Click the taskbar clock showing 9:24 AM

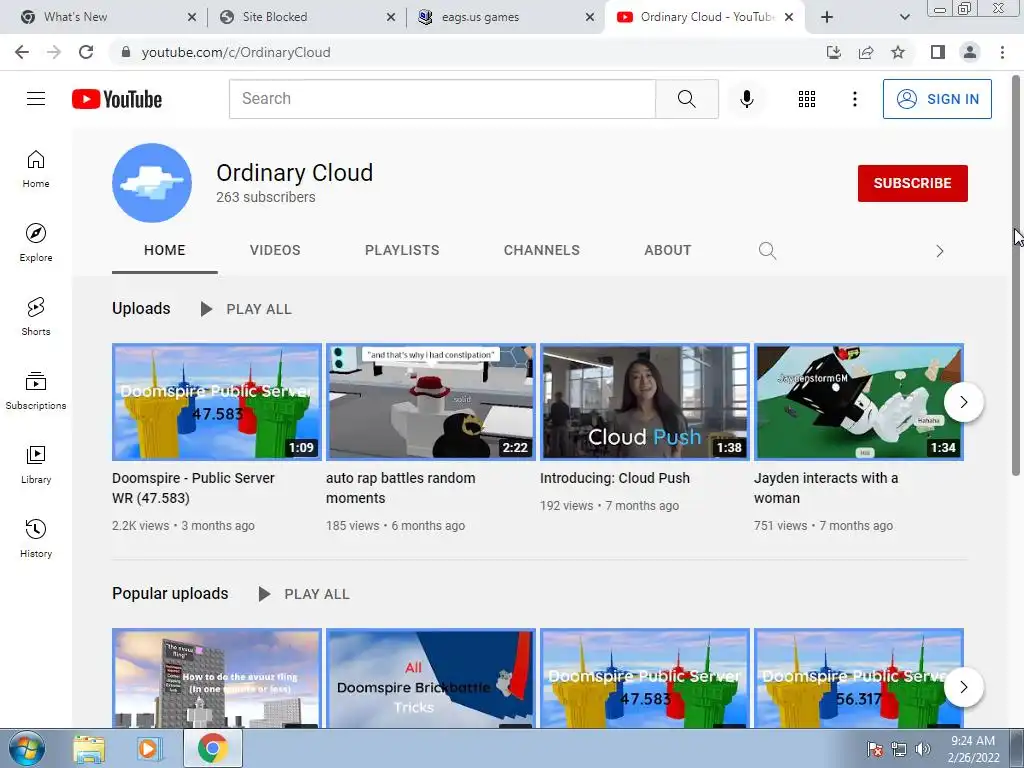[x=973, y=749]
